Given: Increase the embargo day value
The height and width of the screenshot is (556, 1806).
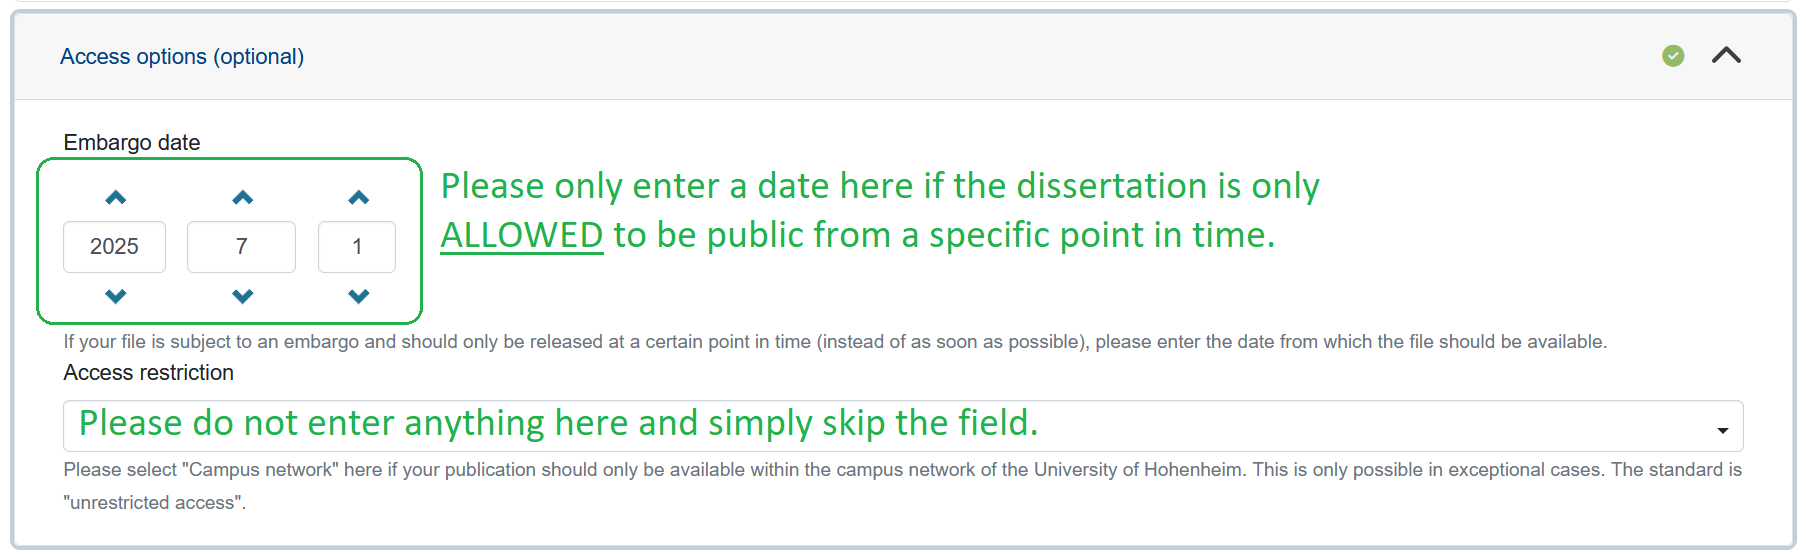Looking at the screenshot, I should [358, 198].
